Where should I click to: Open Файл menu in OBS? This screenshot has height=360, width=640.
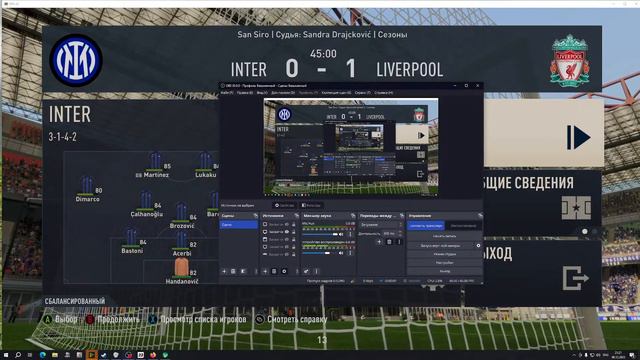click(x=227, y=93)
